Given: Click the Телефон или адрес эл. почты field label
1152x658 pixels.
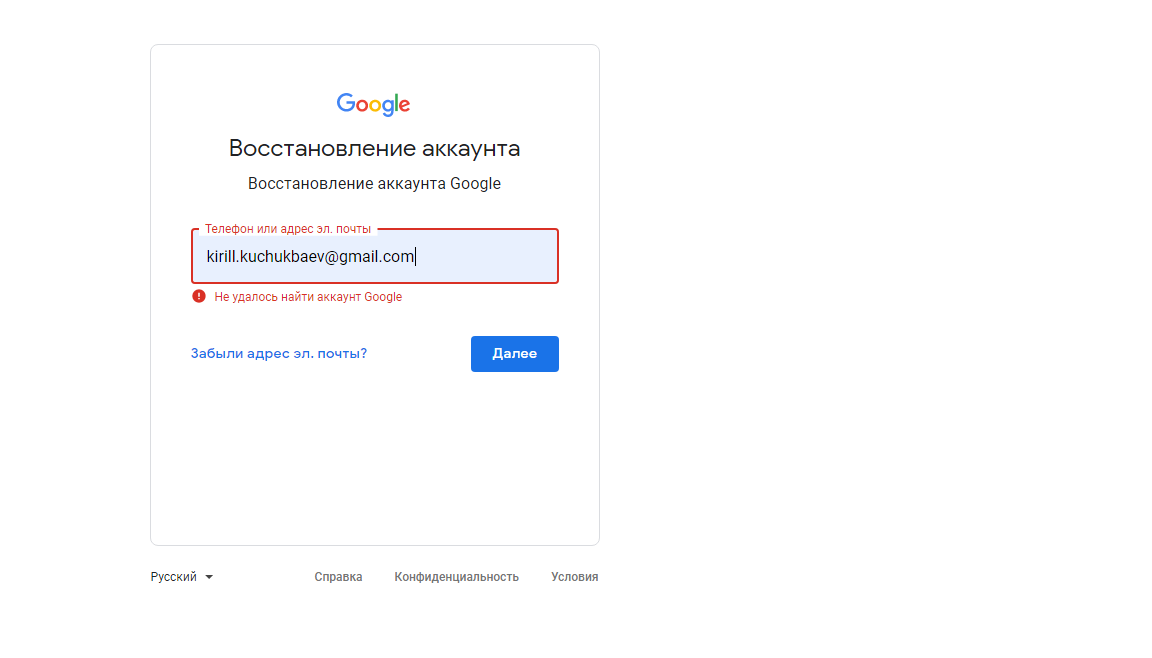Looking at the screenshot, I should [287, 229].
